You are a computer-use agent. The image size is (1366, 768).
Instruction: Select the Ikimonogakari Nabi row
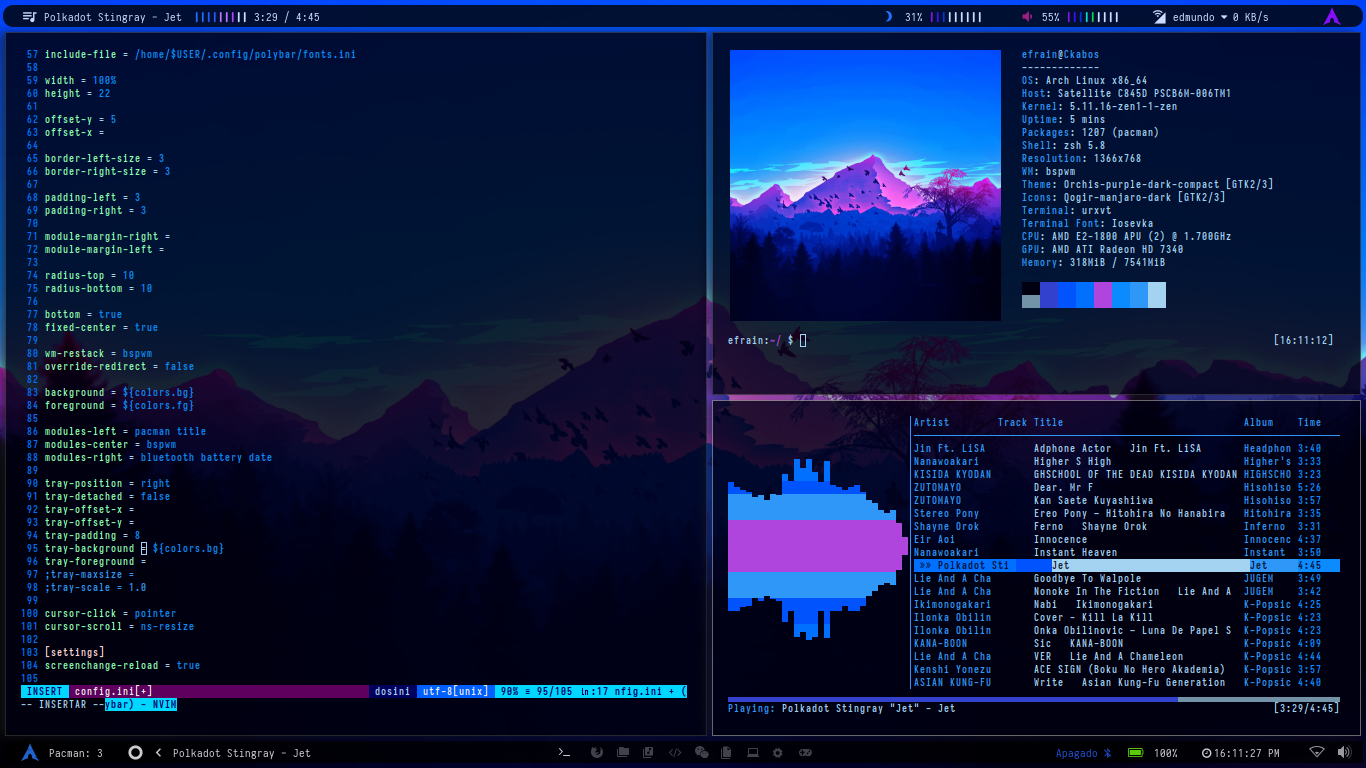1126,604
